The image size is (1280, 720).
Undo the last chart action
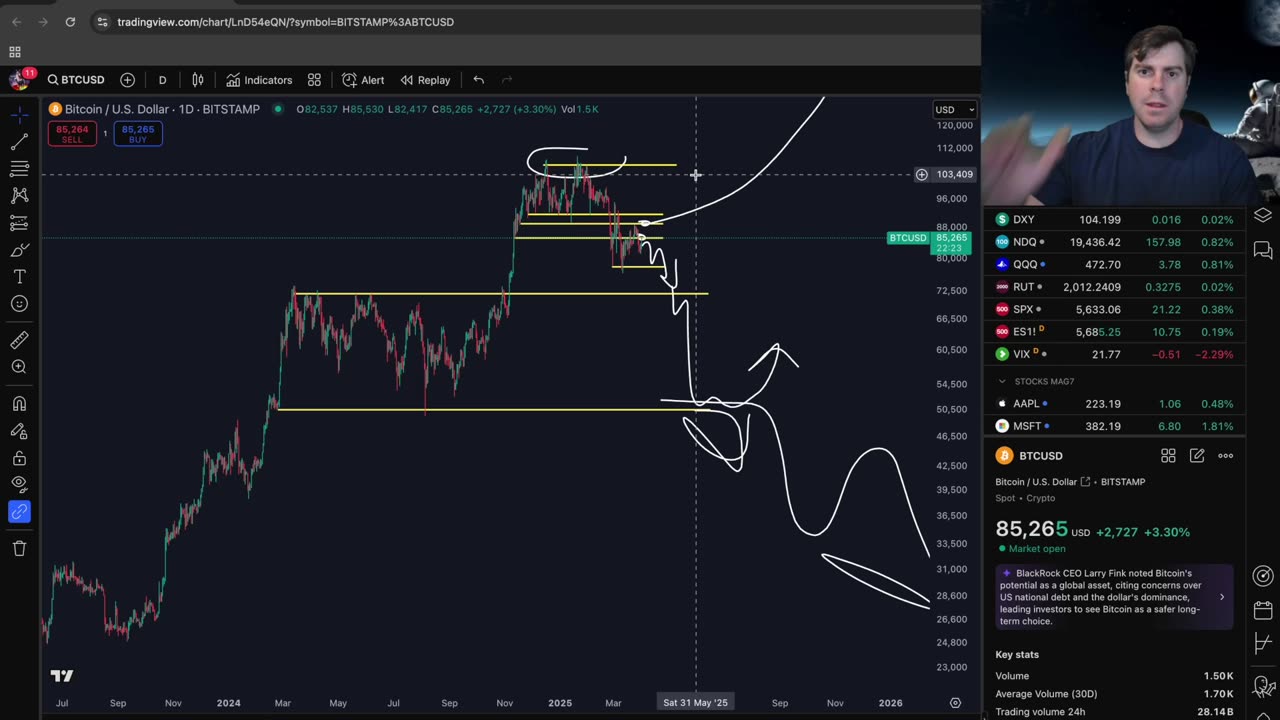point(478,80)
